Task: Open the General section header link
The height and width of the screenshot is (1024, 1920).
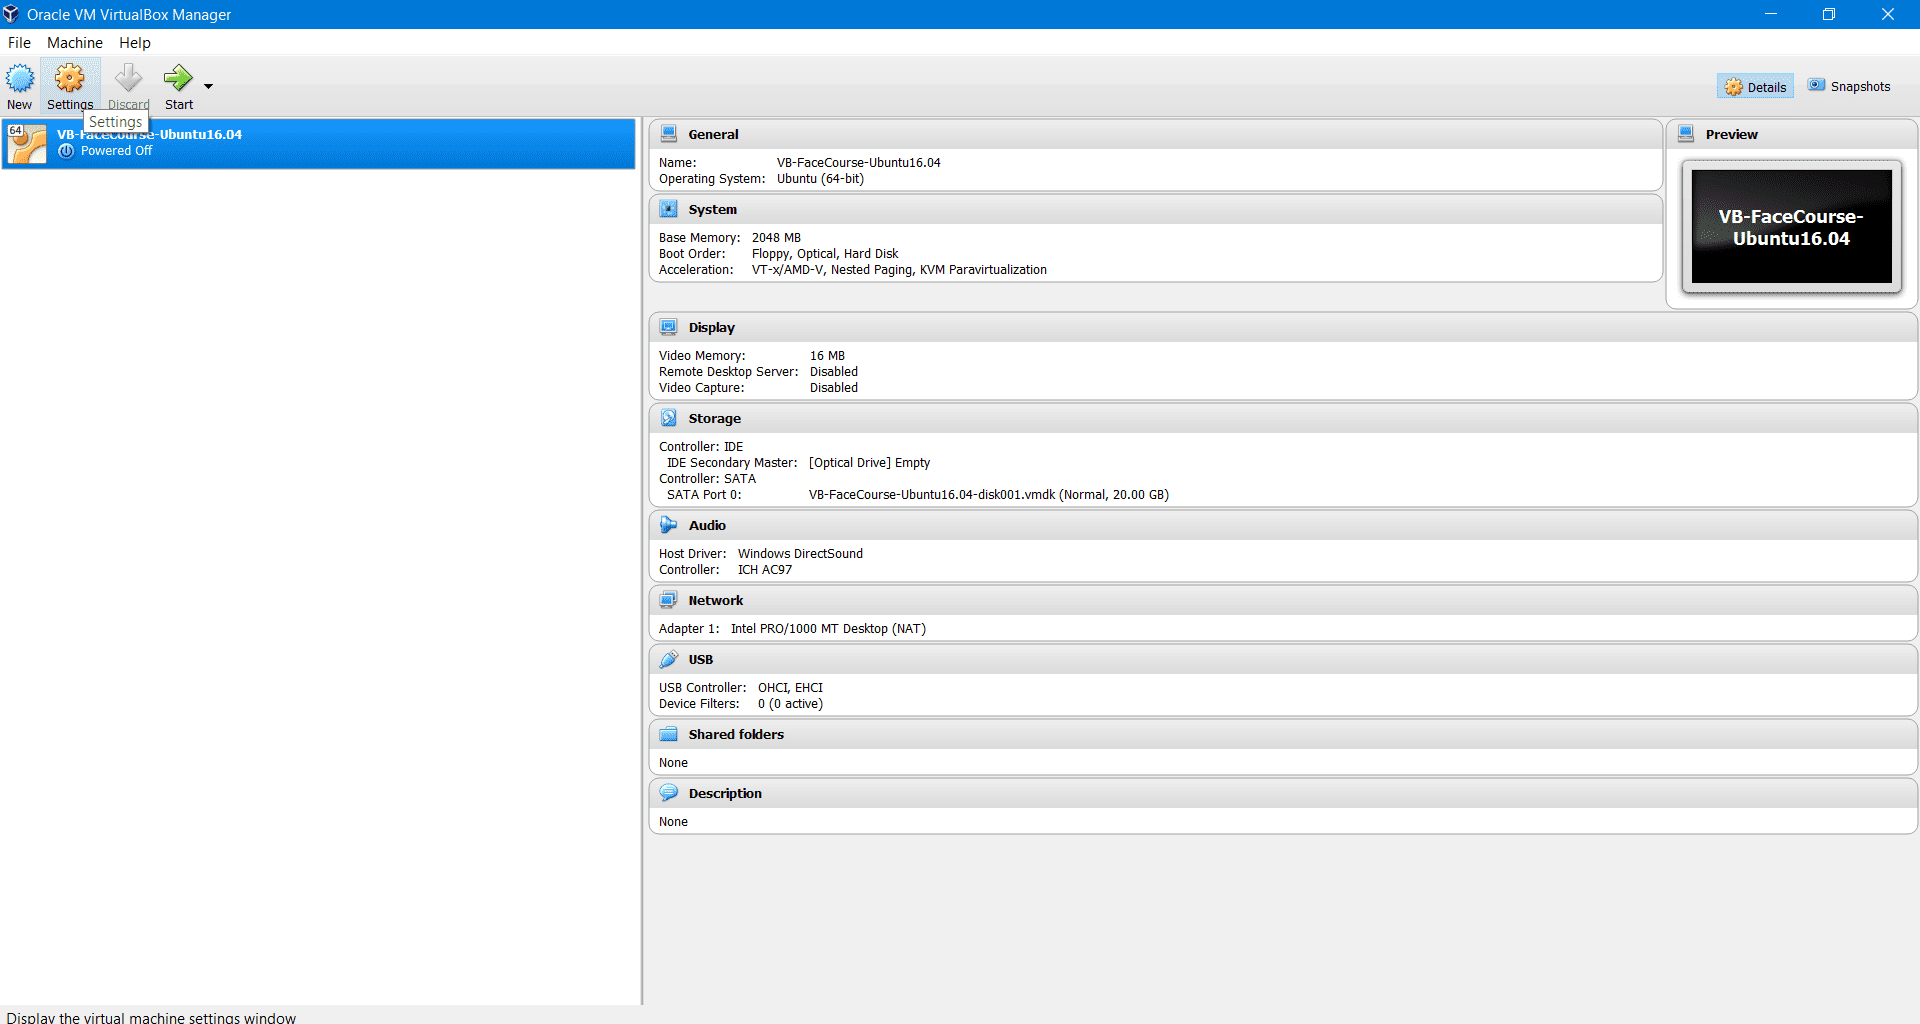Action: pos(713,134)
